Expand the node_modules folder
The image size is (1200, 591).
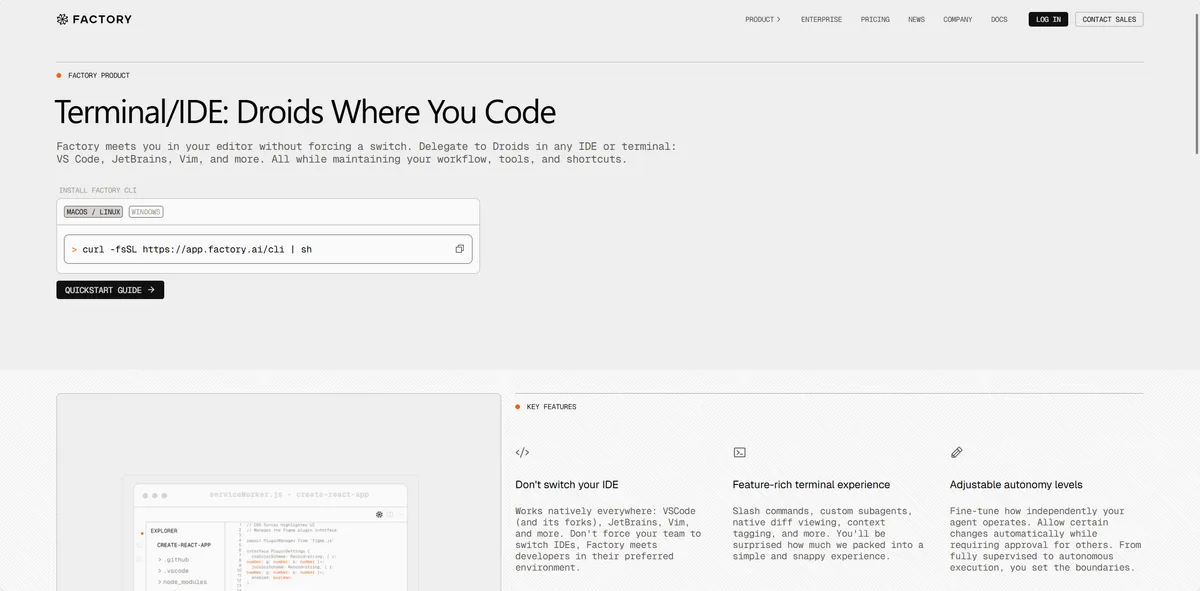click(184, 581)
